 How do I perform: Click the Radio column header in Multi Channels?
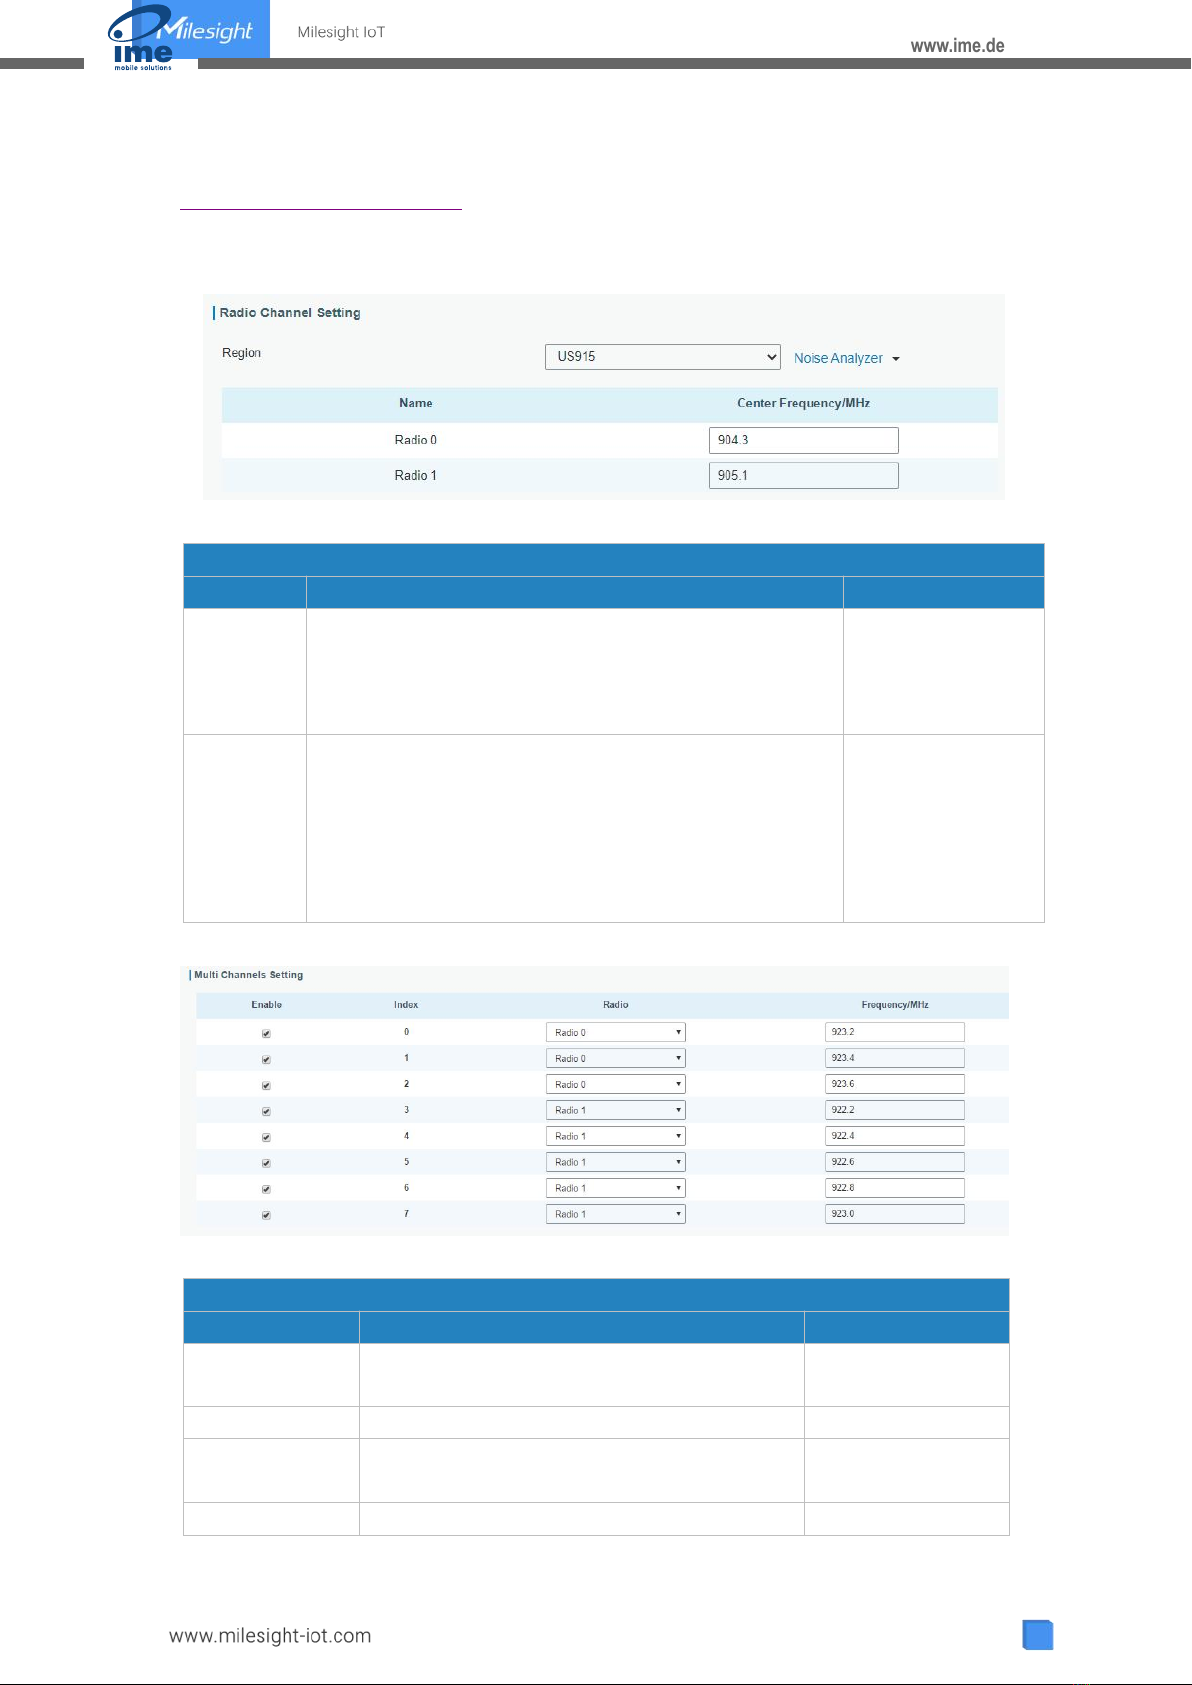coord(615,1005)
